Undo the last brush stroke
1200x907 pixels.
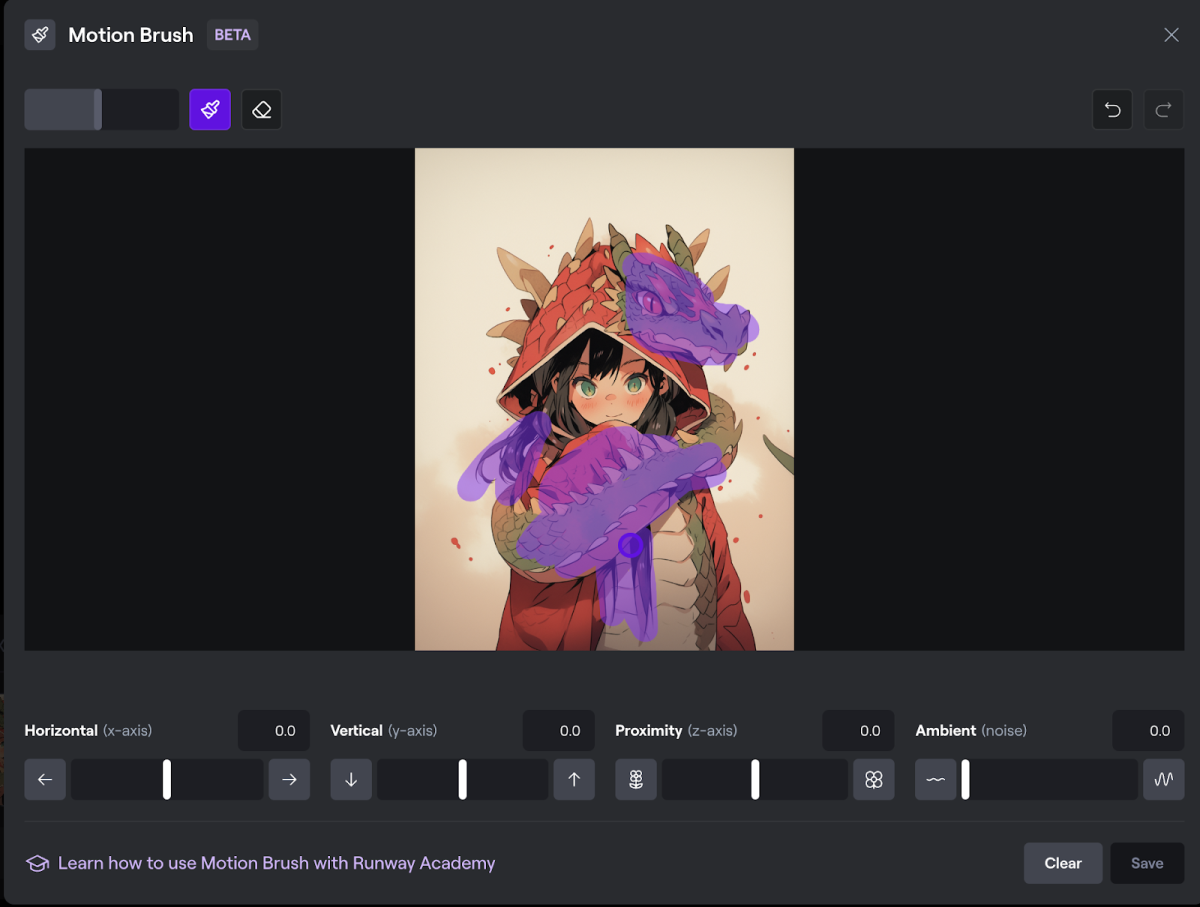coord(1112,110)
